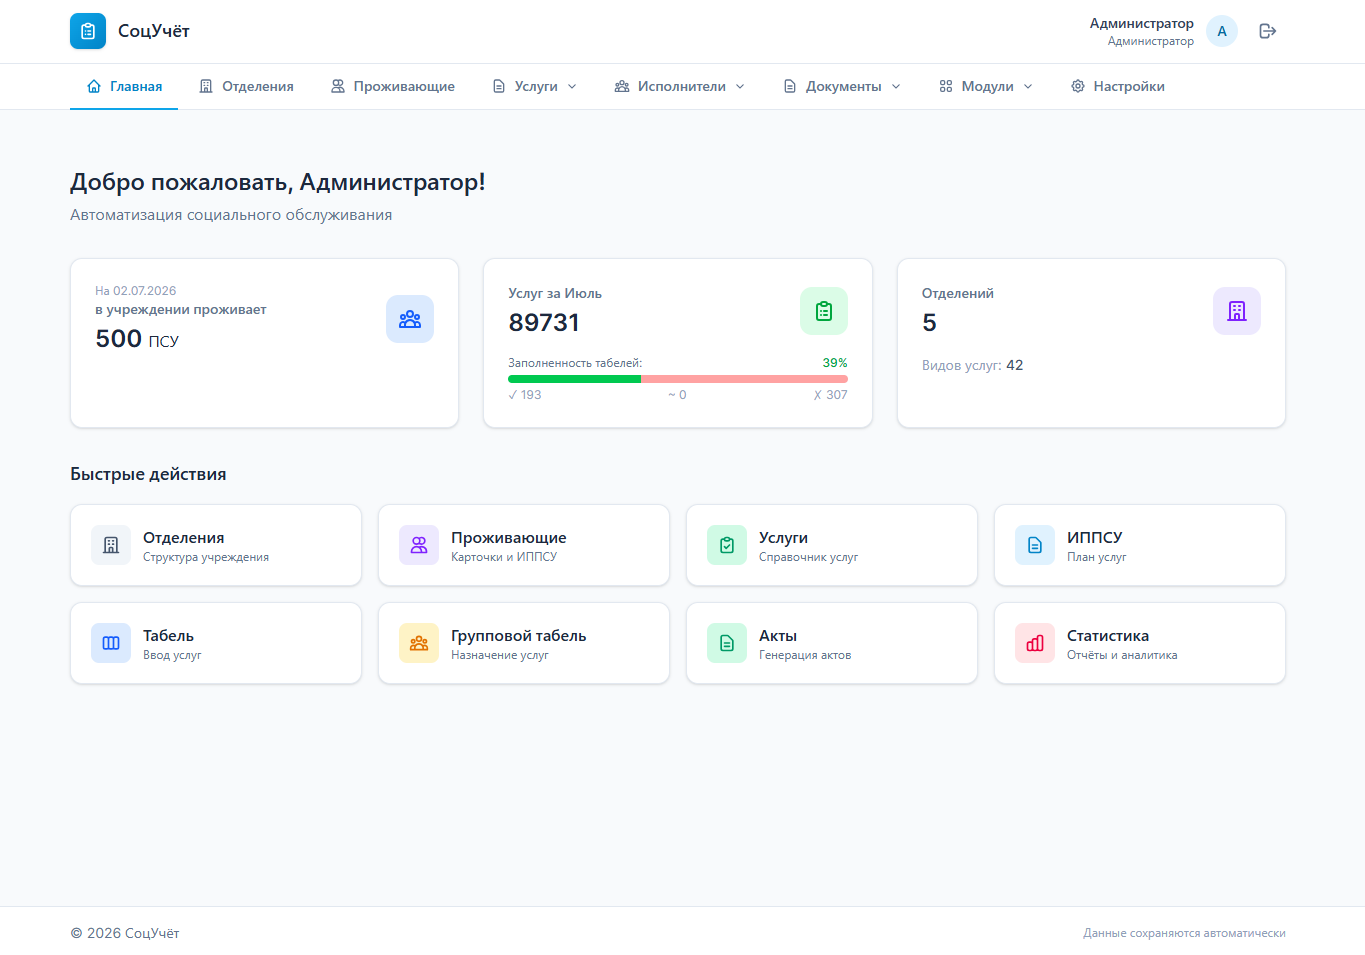The height and width of the screenshot is (955, 1365).
Task: Click the file icon beside Документы menu
Action: click(790, 86)
